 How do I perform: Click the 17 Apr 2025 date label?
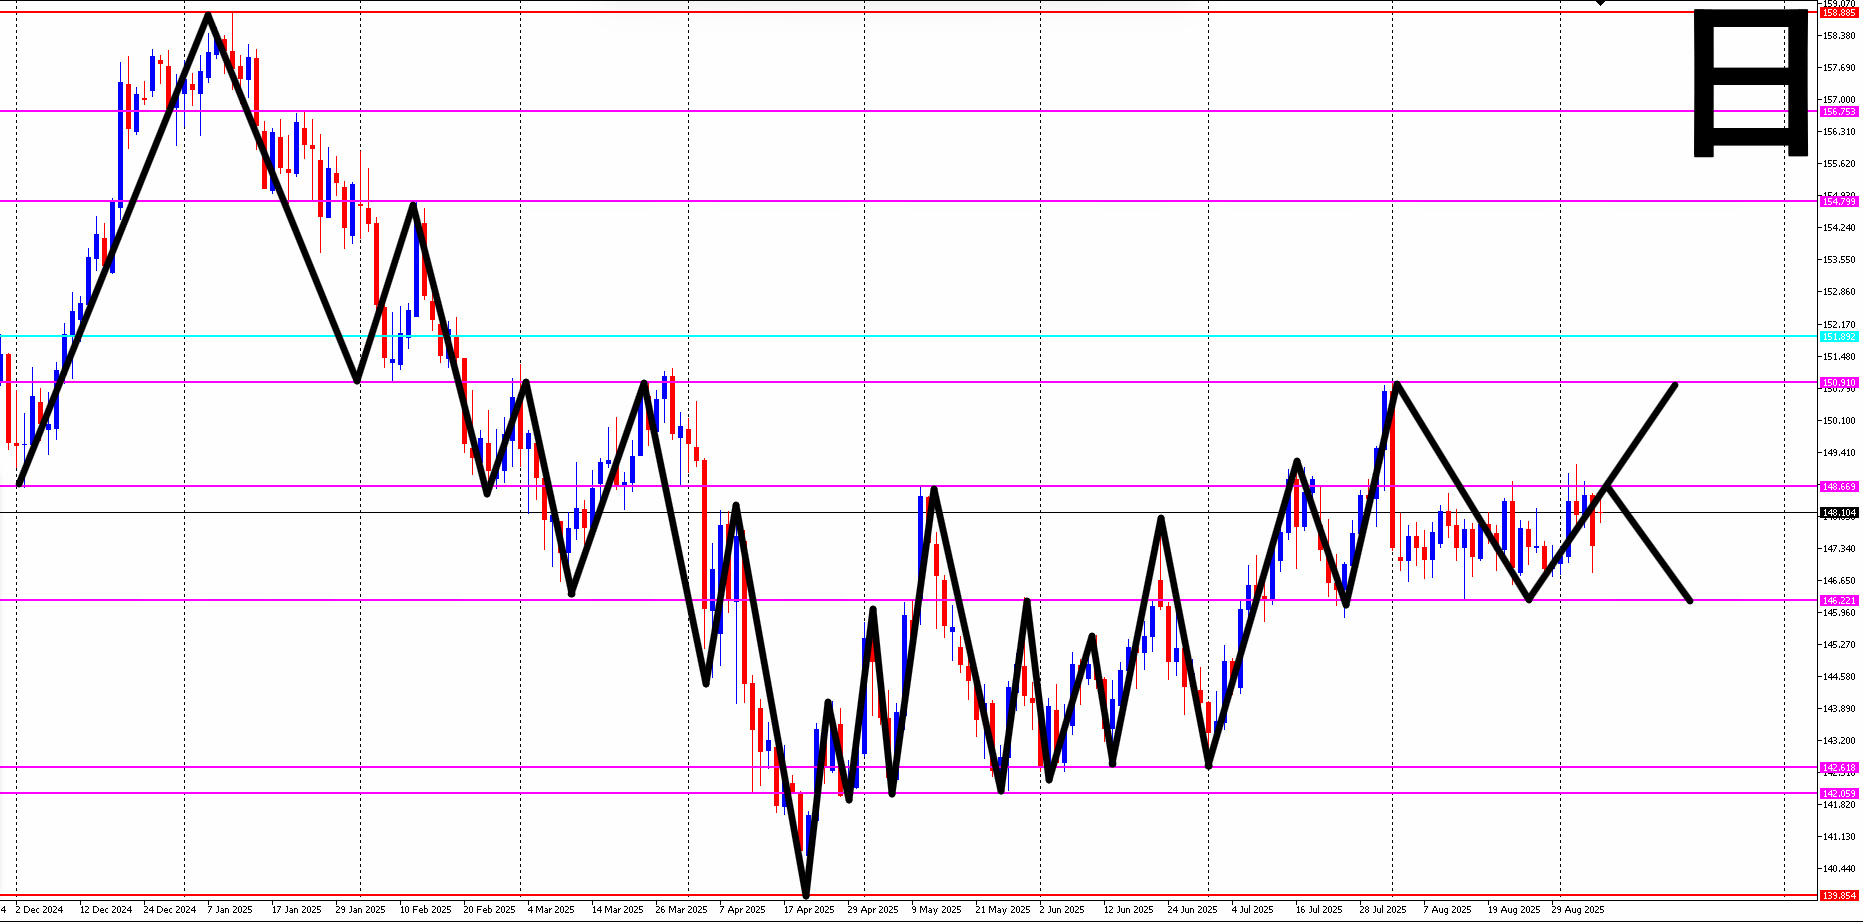tap(809, 910)
